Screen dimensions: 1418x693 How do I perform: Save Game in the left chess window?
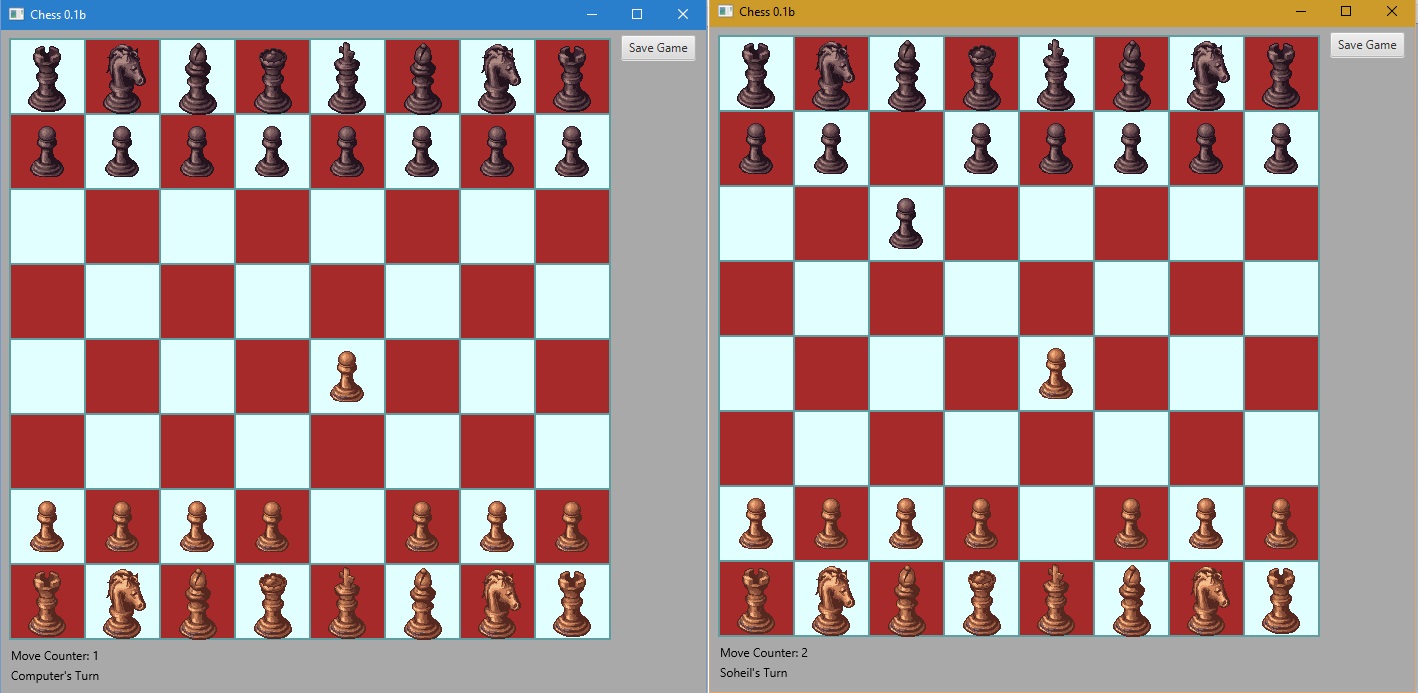[x=658, y=48]
